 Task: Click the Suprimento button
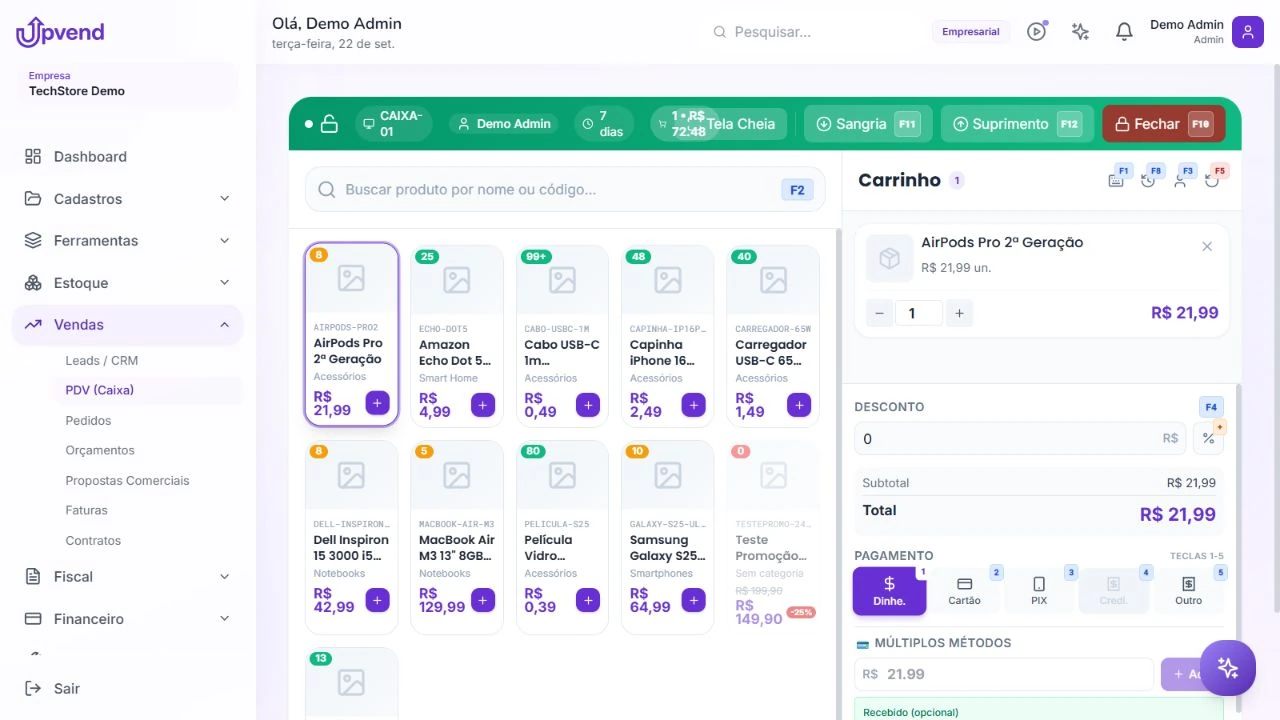tap(1017, 124)
